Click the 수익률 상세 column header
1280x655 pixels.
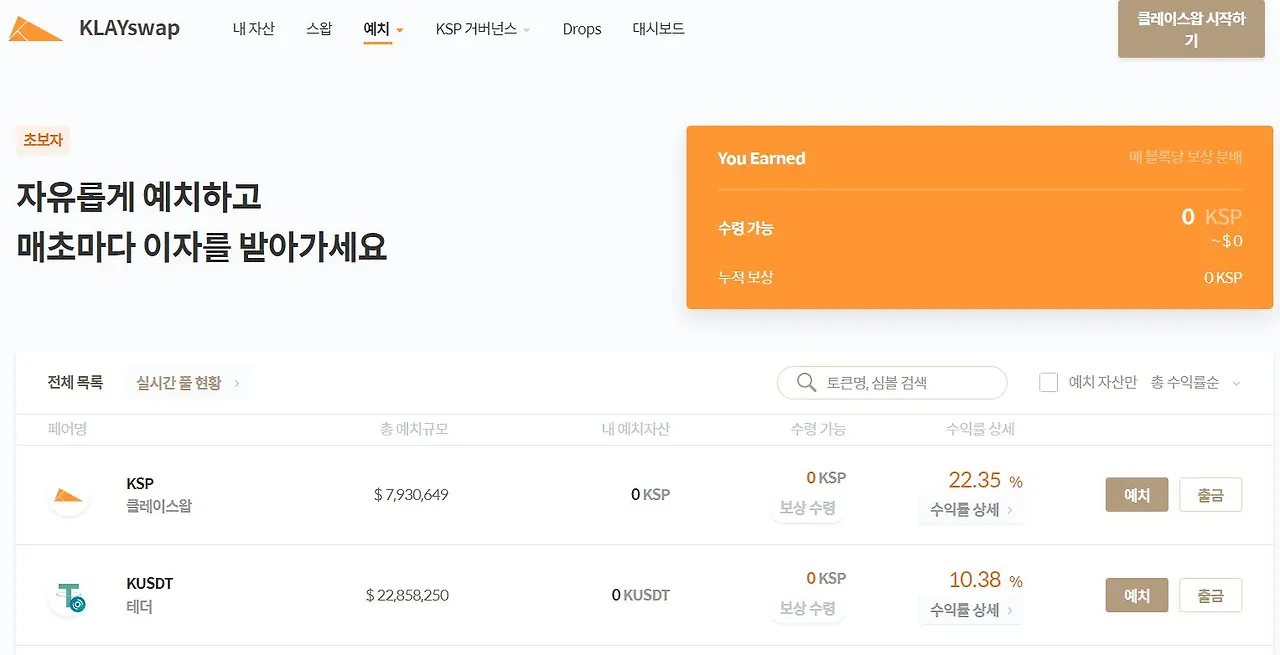pyautogui.click(x=981, y=429)
